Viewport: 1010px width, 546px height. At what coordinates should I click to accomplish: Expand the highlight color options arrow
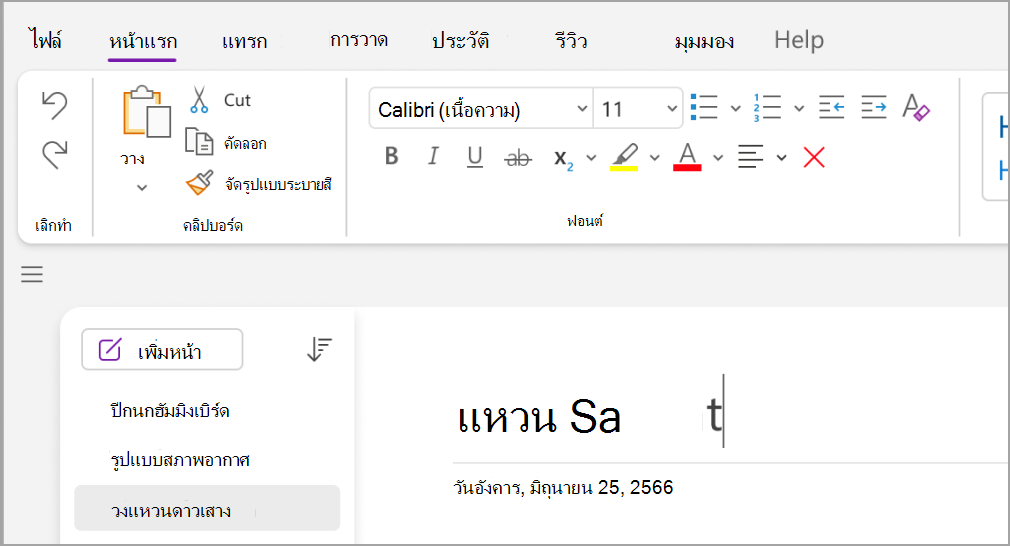click(654, 158)
